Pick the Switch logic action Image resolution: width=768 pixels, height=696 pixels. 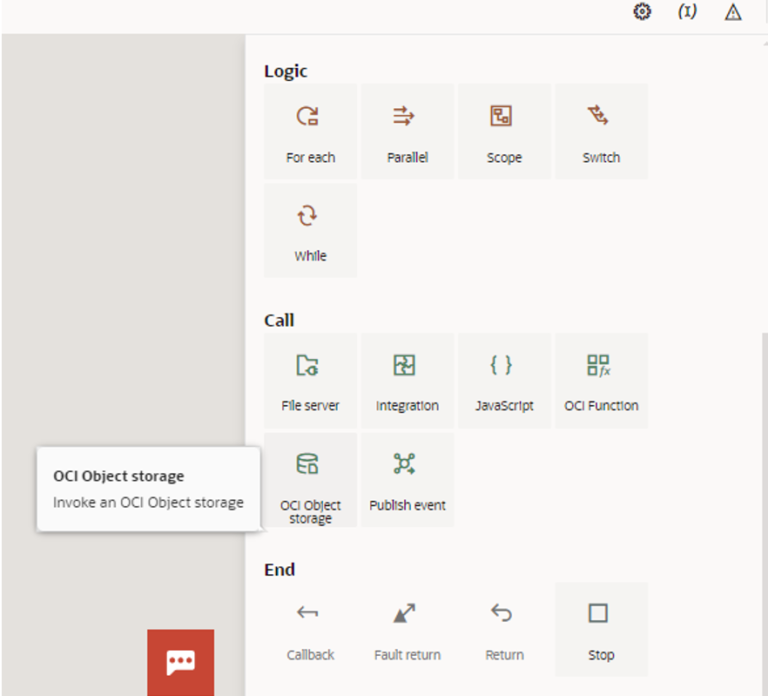(601, 131)
